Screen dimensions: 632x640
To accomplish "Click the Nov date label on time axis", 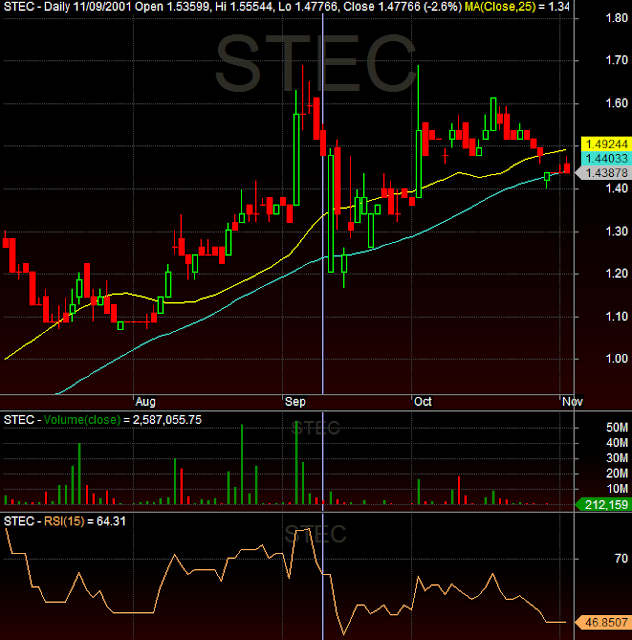I will point(572,402).
